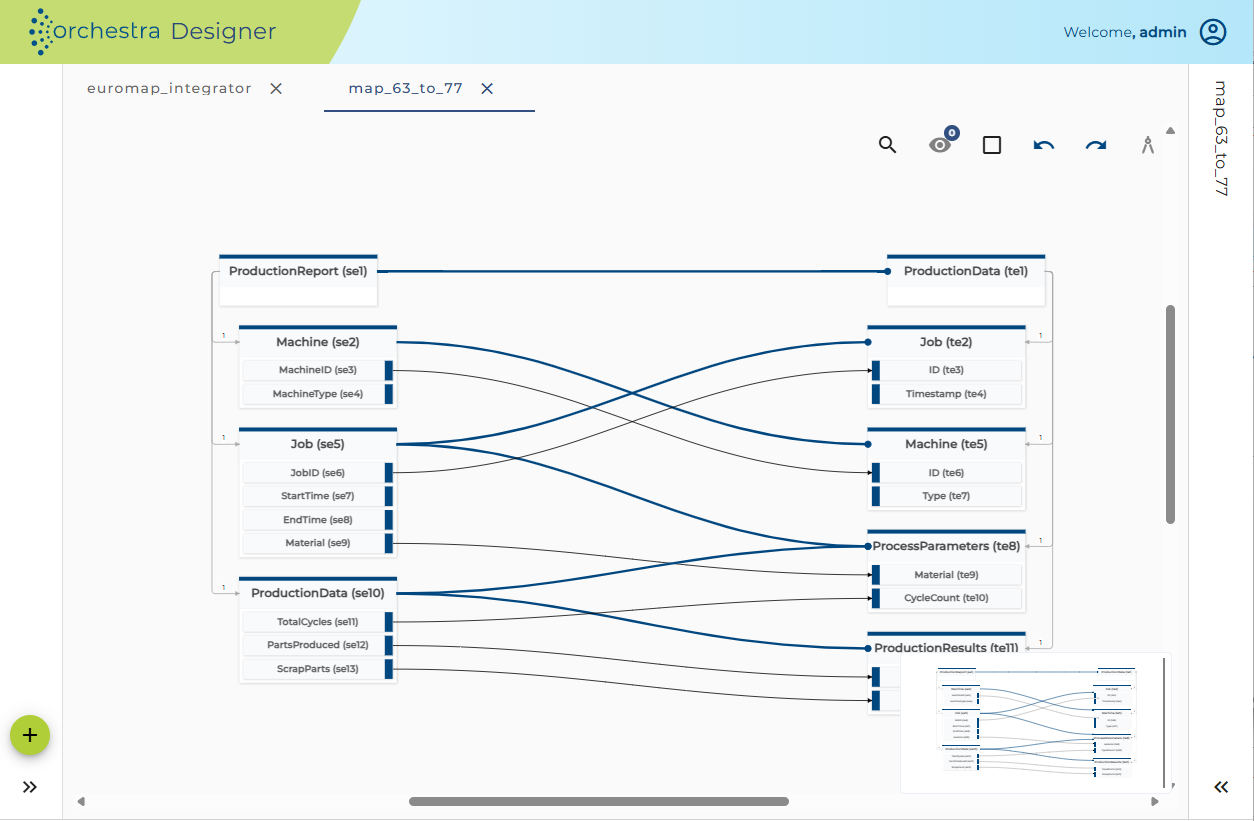Click the MachineType (se4) field
Viewport: 1254px width, 821px height.
313,394
